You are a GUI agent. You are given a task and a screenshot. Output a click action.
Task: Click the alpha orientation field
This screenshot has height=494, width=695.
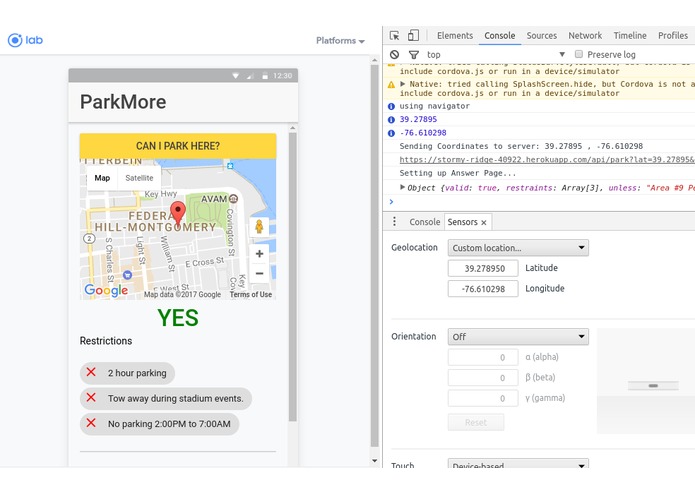(x=483, y=357)
